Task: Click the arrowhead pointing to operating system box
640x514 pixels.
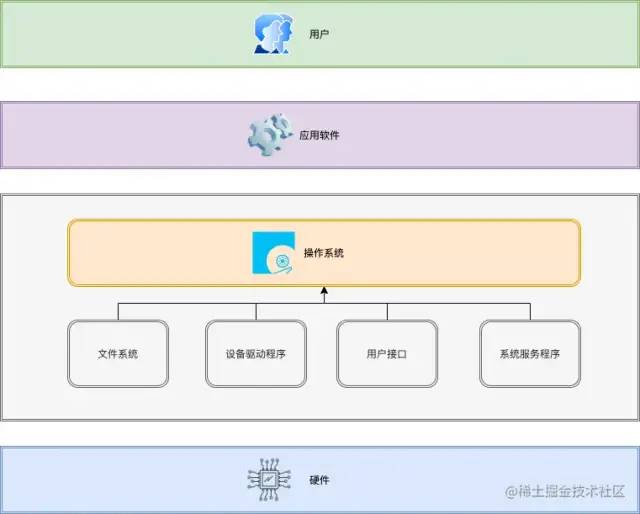Action: pyautogui.click(x=324, y=293)
